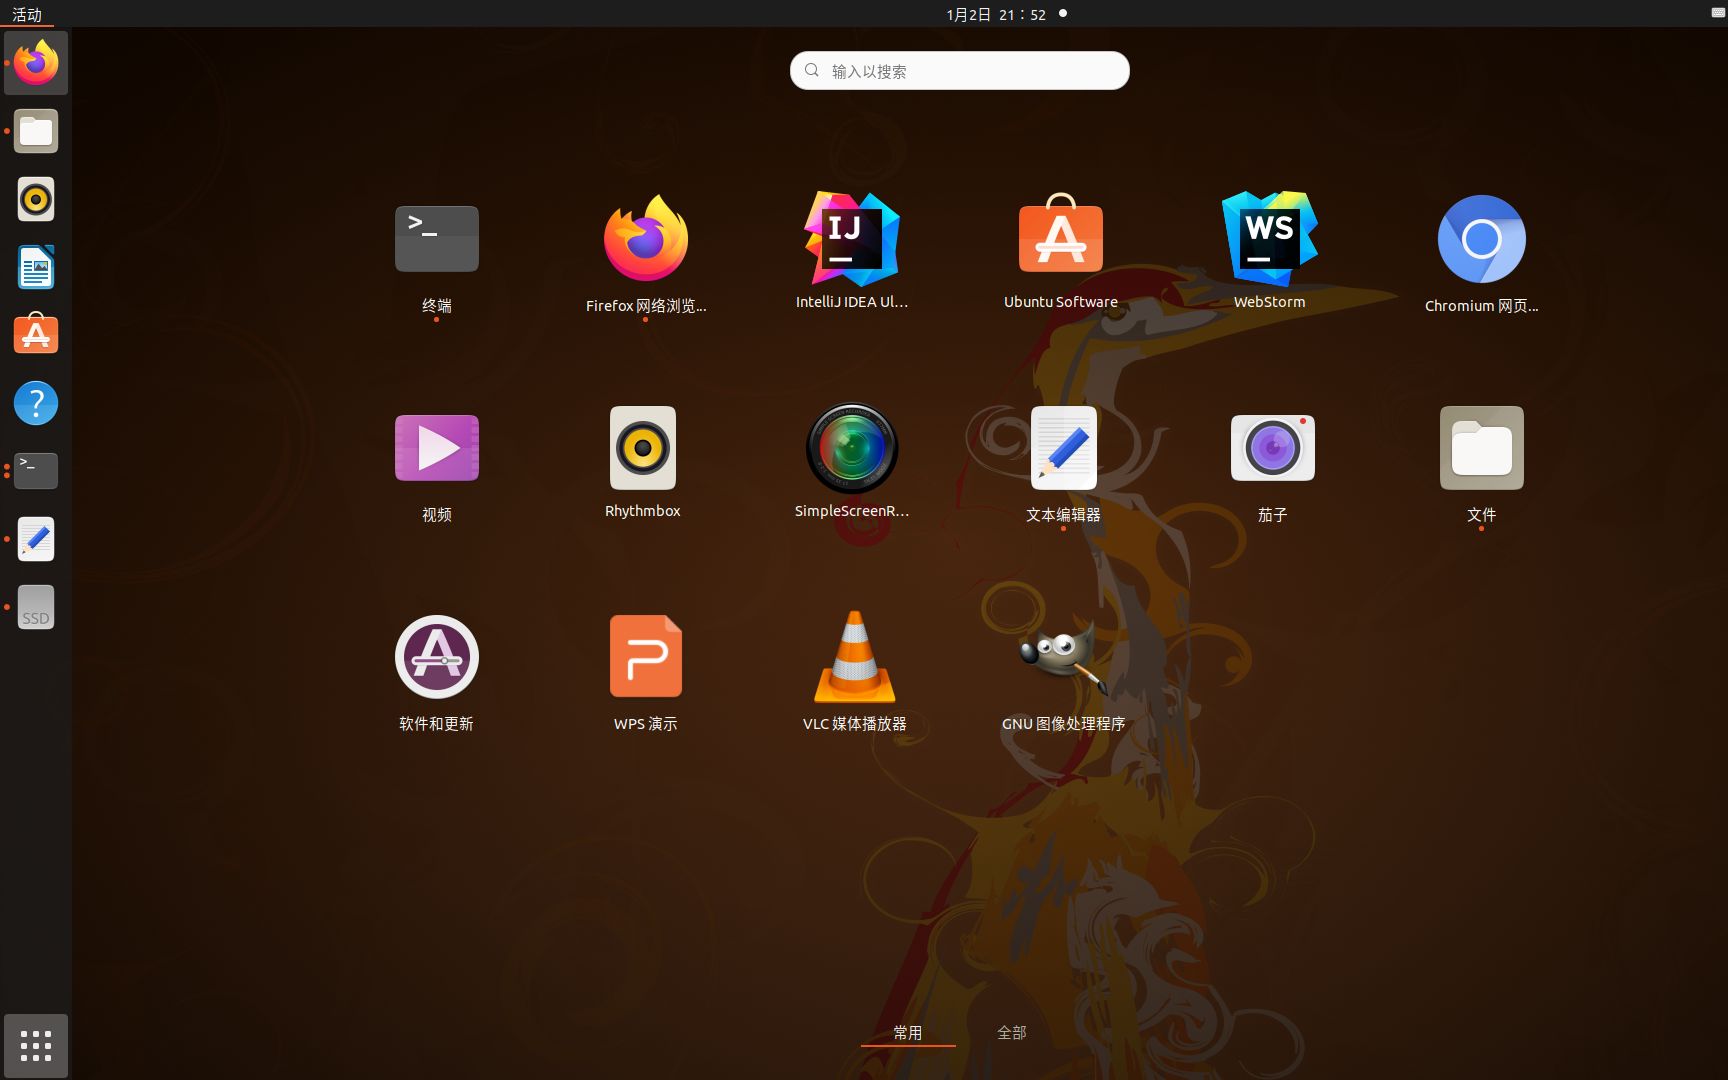Open the system status menu
The width and height of the screenshot is (1728, 1080).
pyautogui.click(x=1717, y=13)
